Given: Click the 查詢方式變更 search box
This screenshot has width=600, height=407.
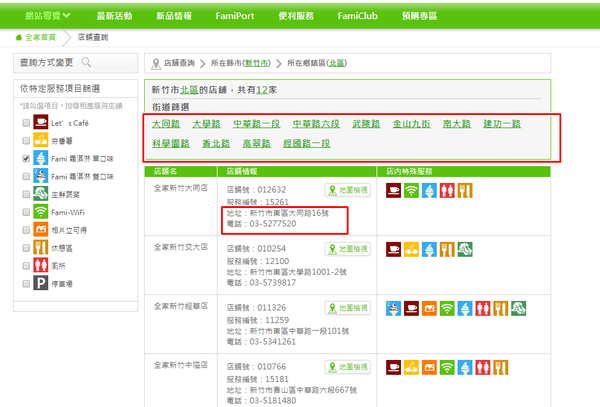Looking at the screenshot, I should [x=75, y=63].
